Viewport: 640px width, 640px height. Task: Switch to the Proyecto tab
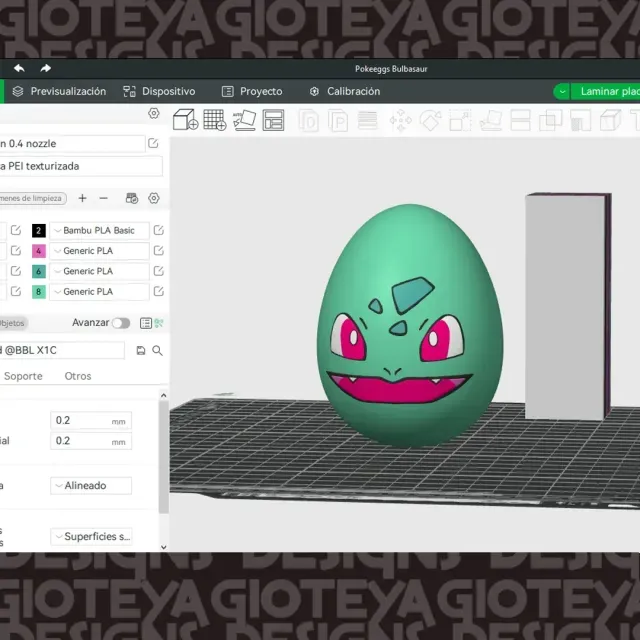point(252,91)
